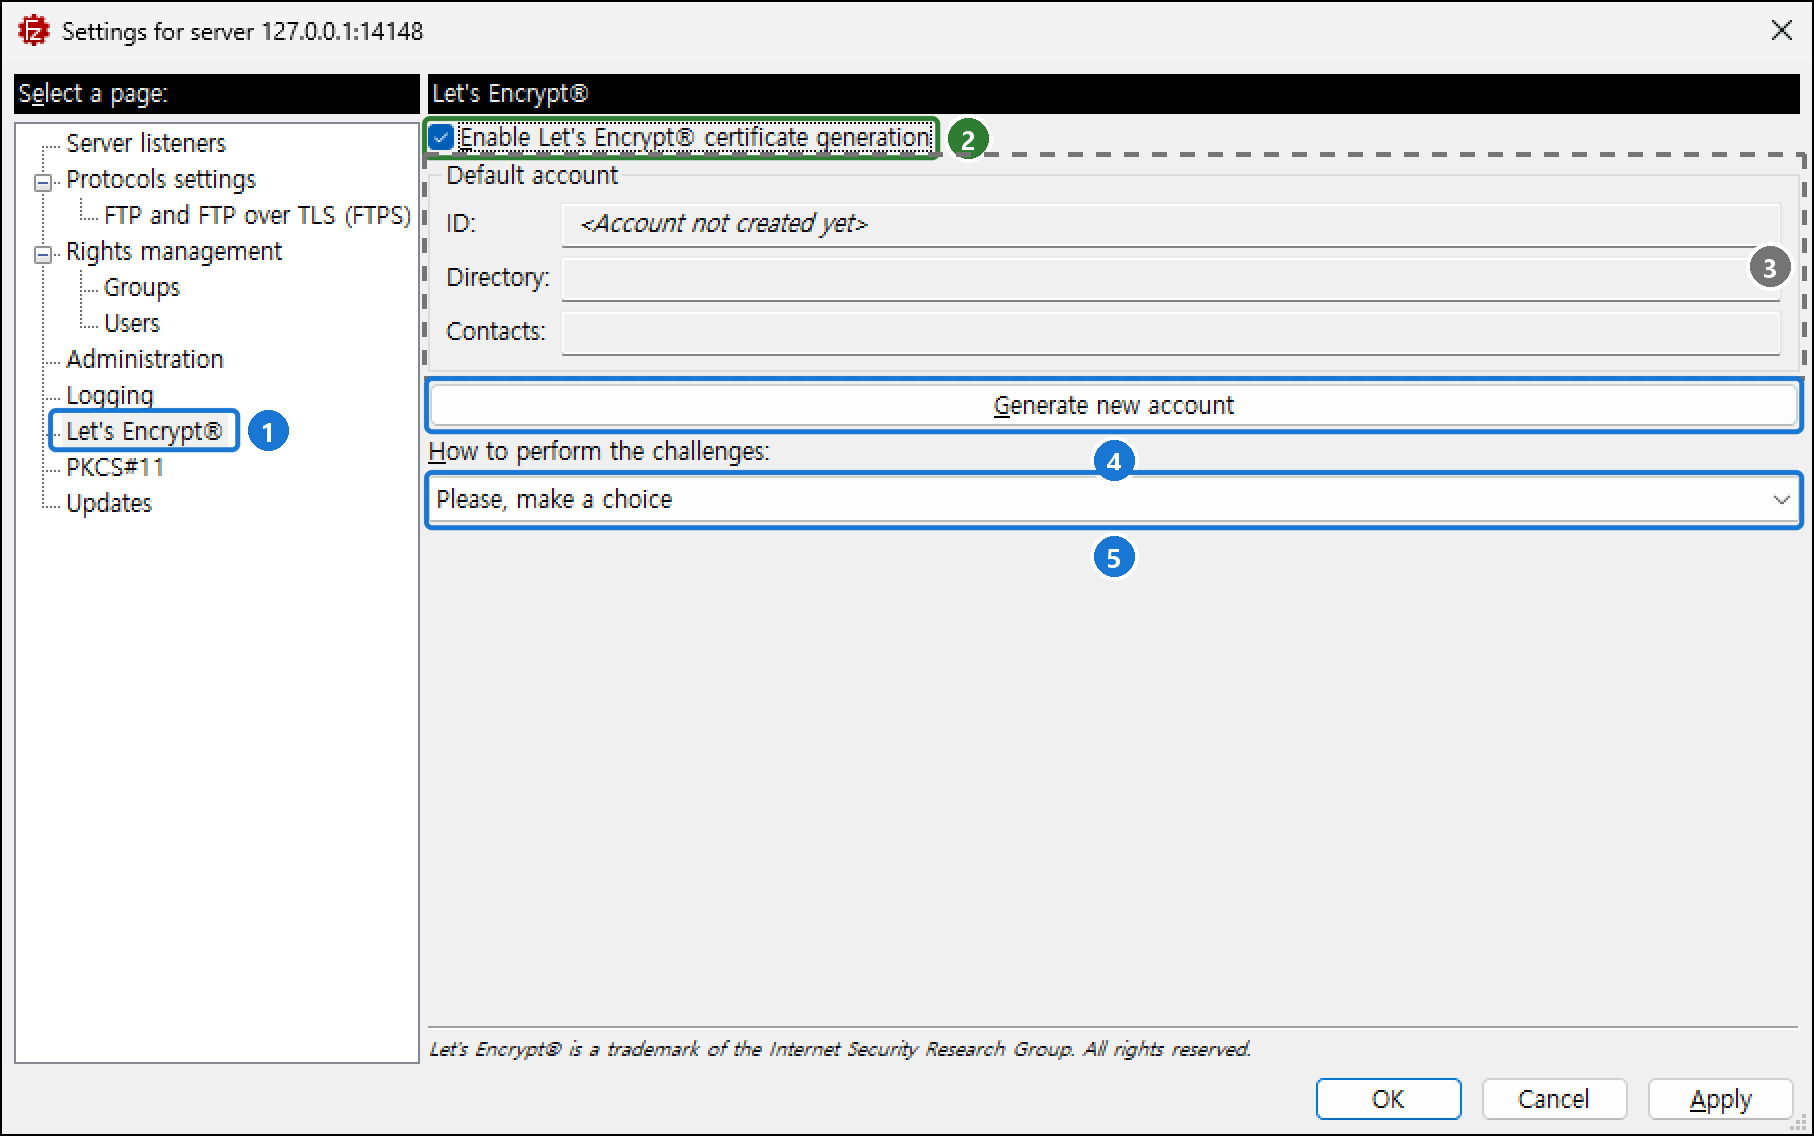Viewport: 1814px width, 1136px height.
Task: Collapse the Protocols settings tree node
Action: tap(43, 182)
